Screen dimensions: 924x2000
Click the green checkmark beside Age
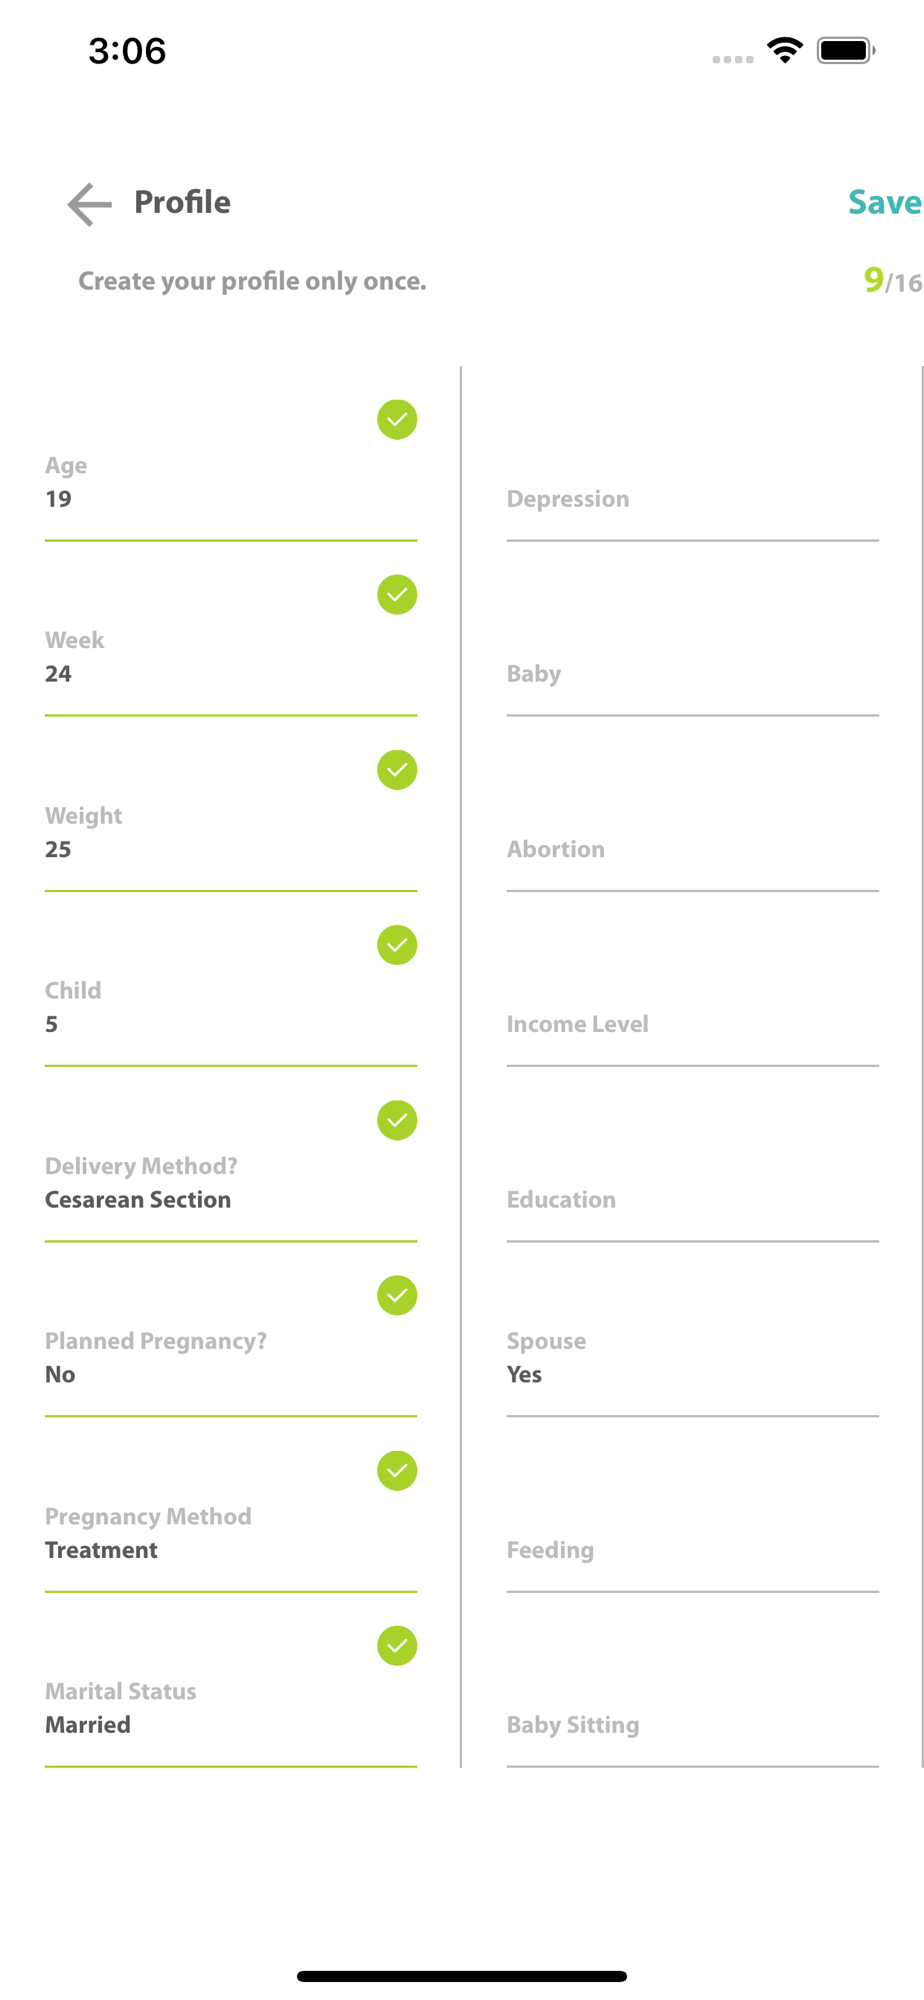coord(397,419)
